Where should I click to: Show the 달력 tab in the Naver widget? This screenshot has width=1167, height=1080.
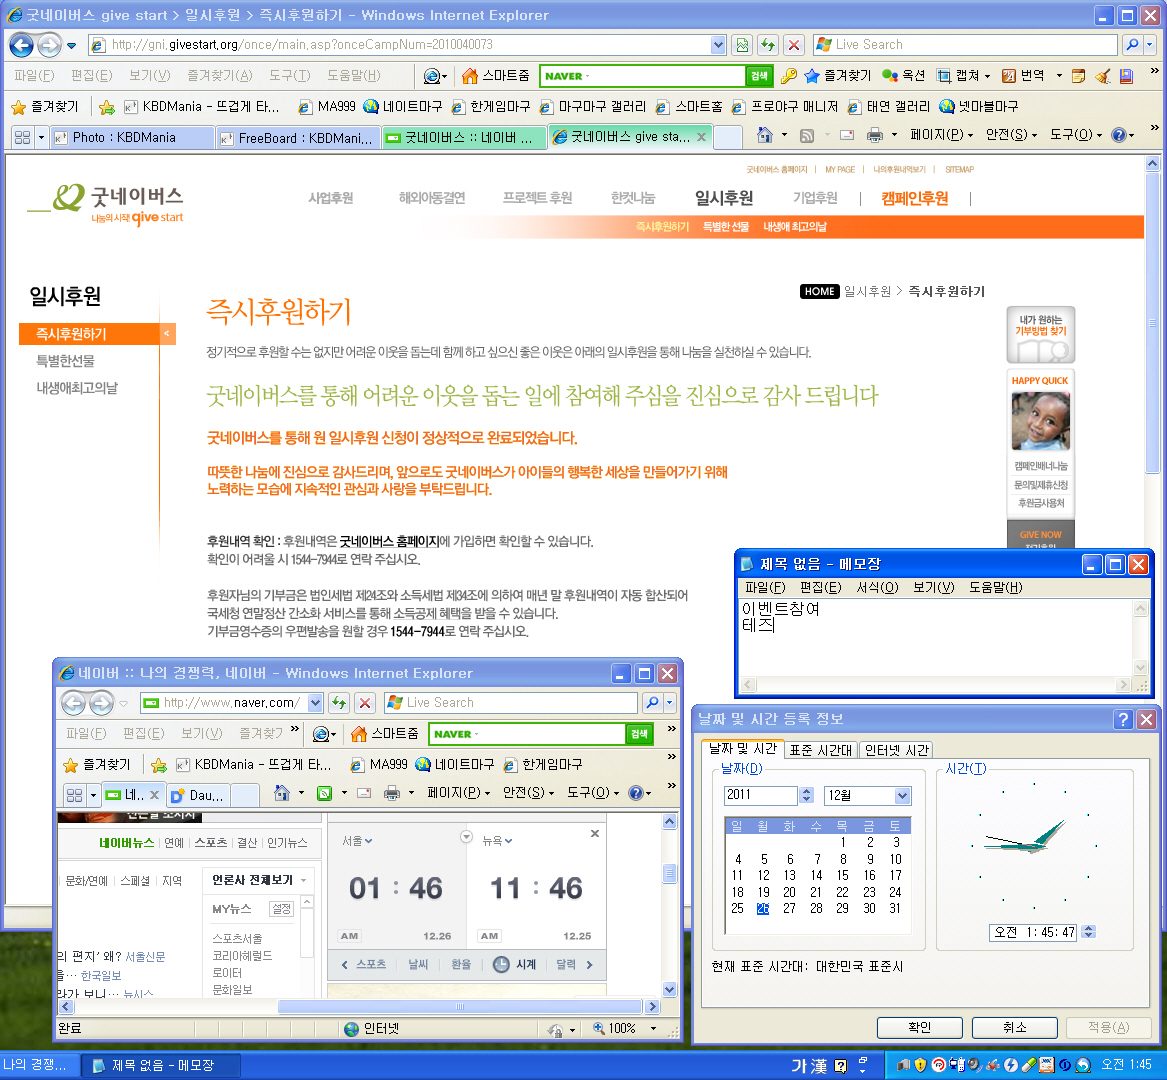566,965
